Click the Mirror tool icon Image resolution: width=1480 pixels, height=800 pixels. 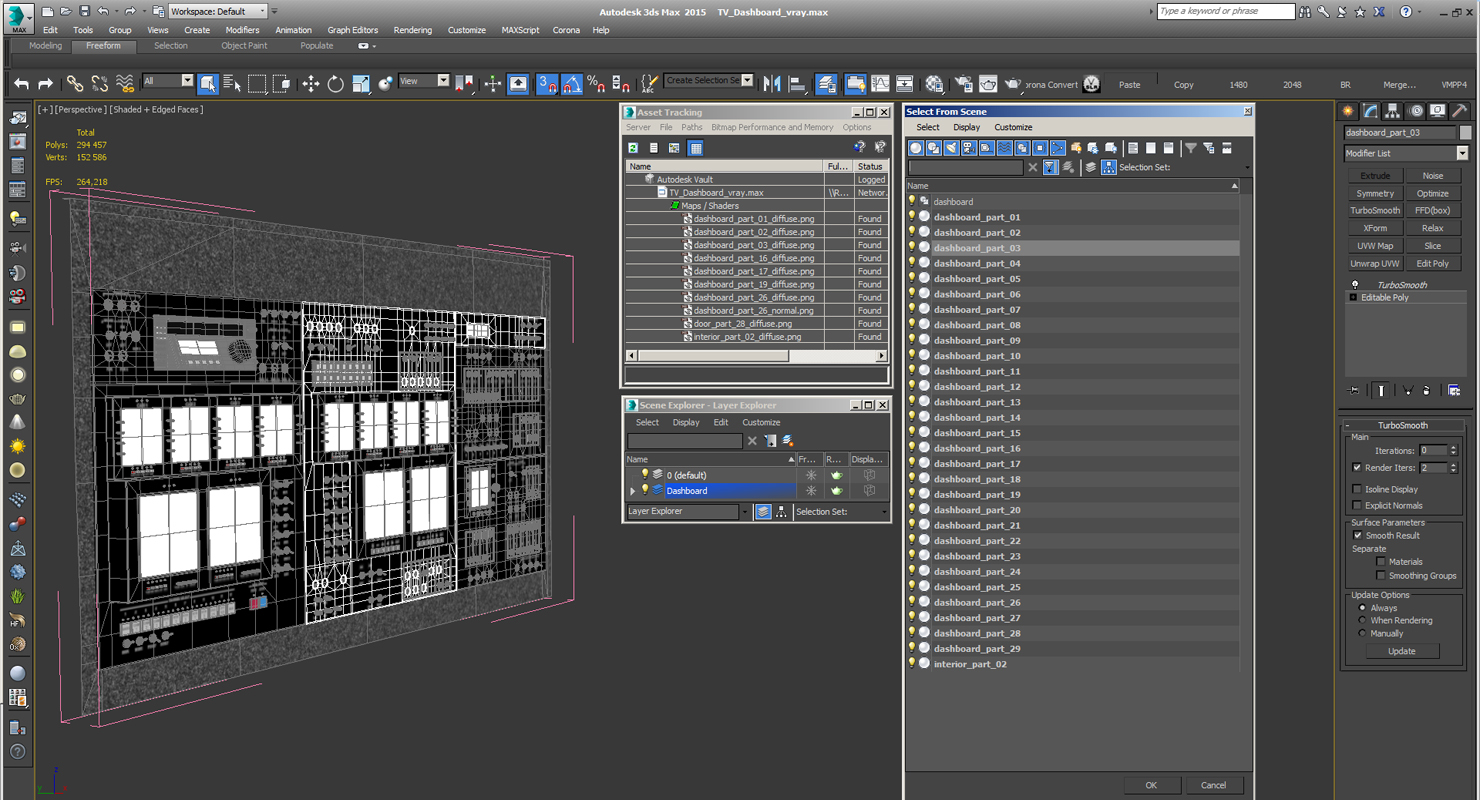[x=772, y=84]
